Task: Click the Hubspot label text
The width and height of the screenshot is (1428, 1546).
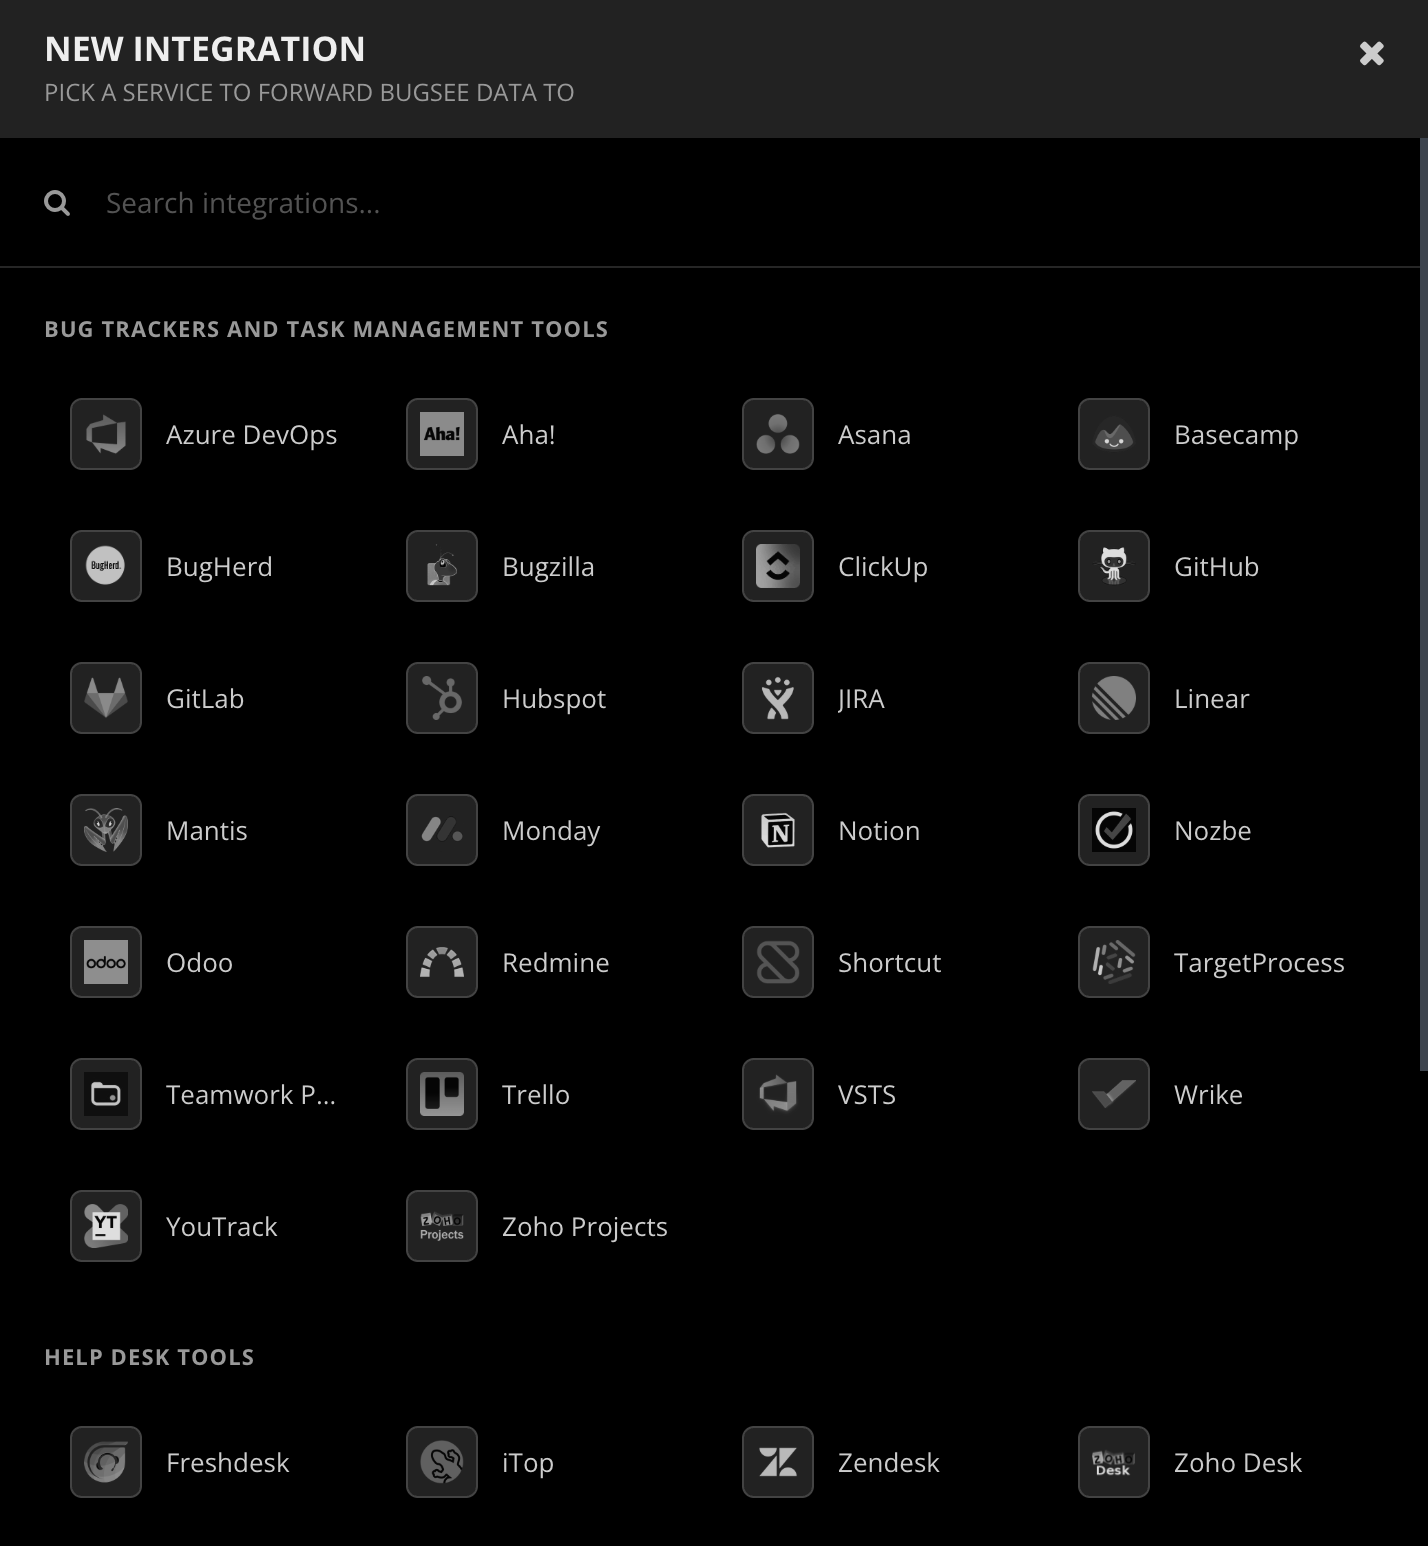Action: pyautogui.click(x=554, y=699)
